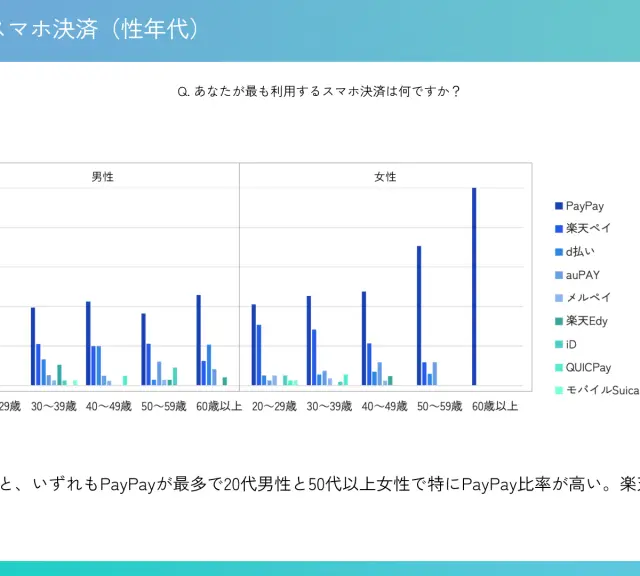640x576 pixels.
Task: Click the tallest PayPay bar for women 60歳以上
Action: [474, 286]
